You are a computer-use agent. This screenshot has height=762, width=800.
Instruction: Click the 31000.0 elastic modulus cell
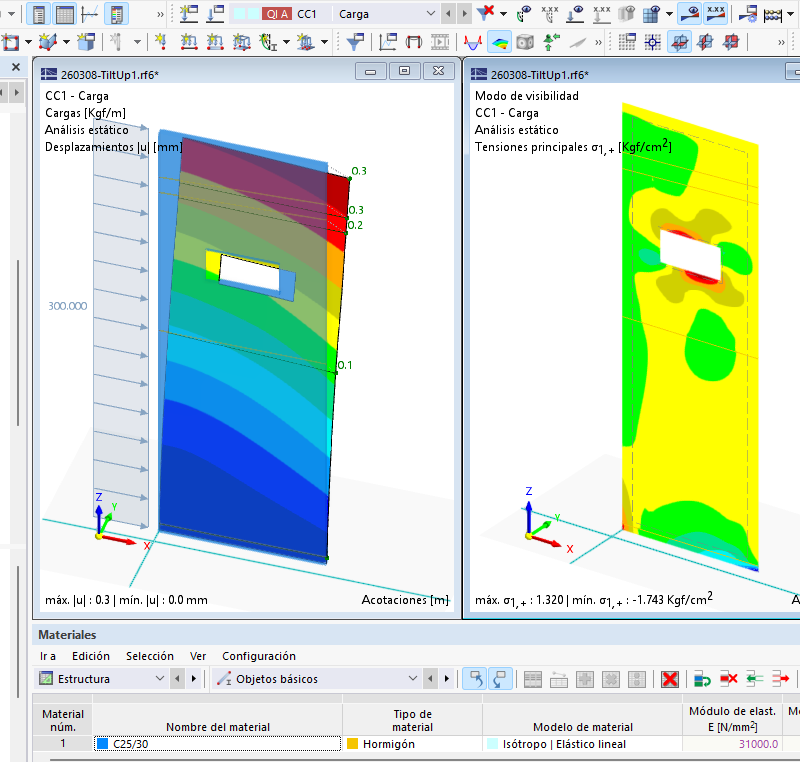732,744
